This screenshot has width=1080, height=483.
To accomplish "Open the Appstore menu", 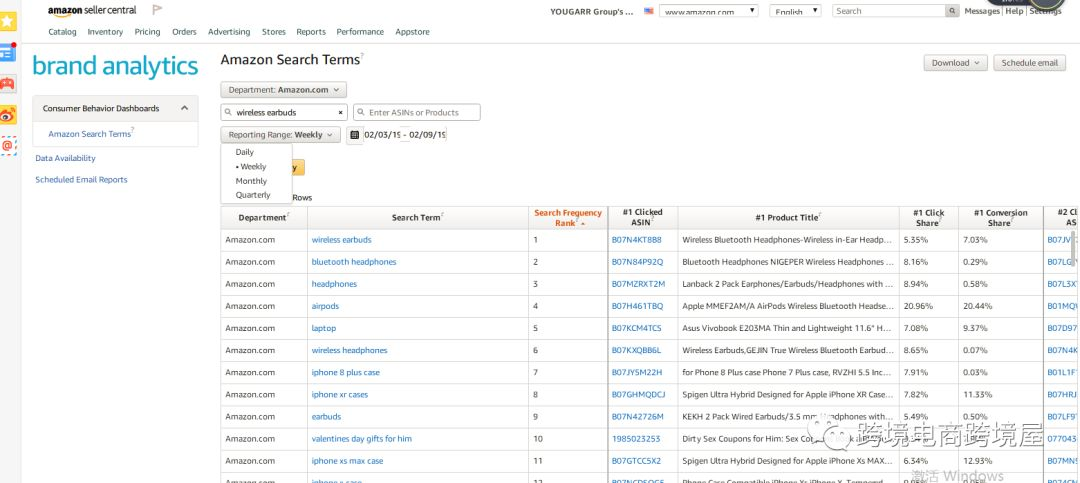I will pyautogui.click(x=413, y=32).
